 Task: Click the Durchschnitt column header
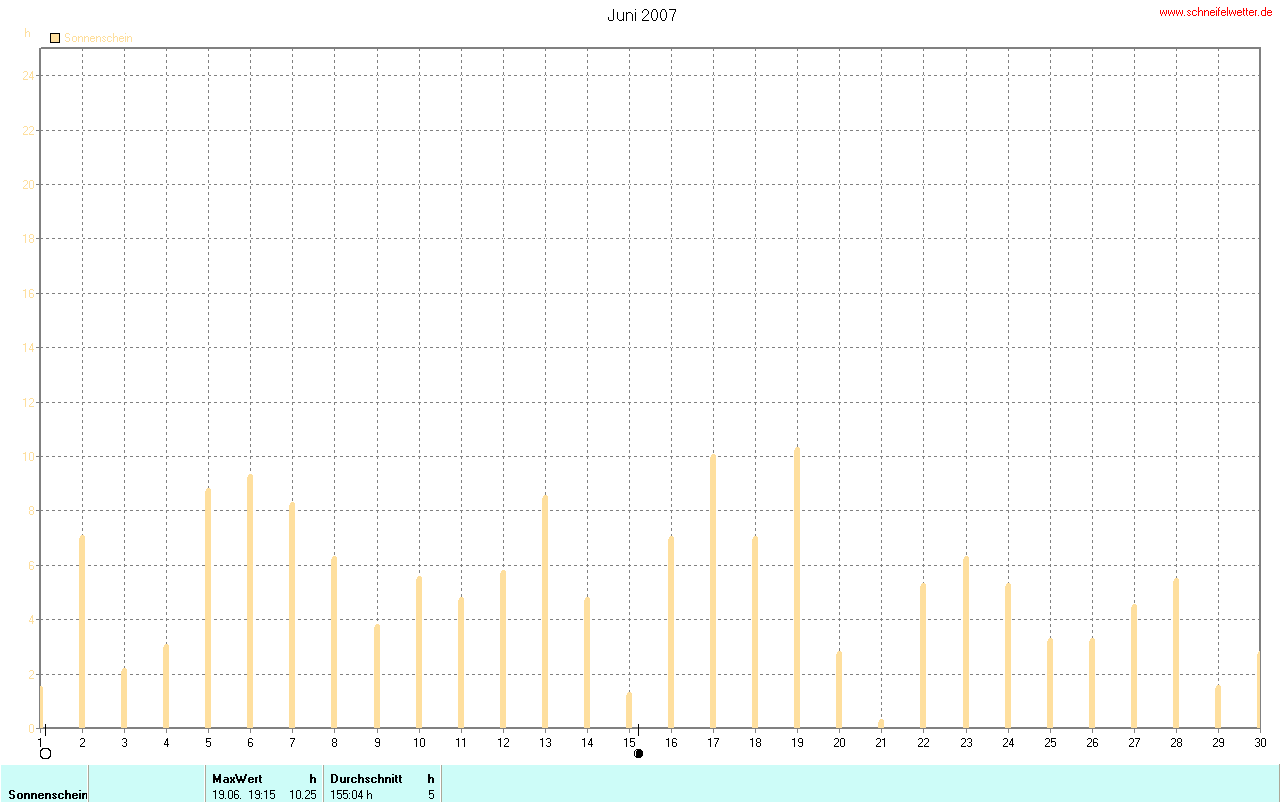[x=366, y=778]
